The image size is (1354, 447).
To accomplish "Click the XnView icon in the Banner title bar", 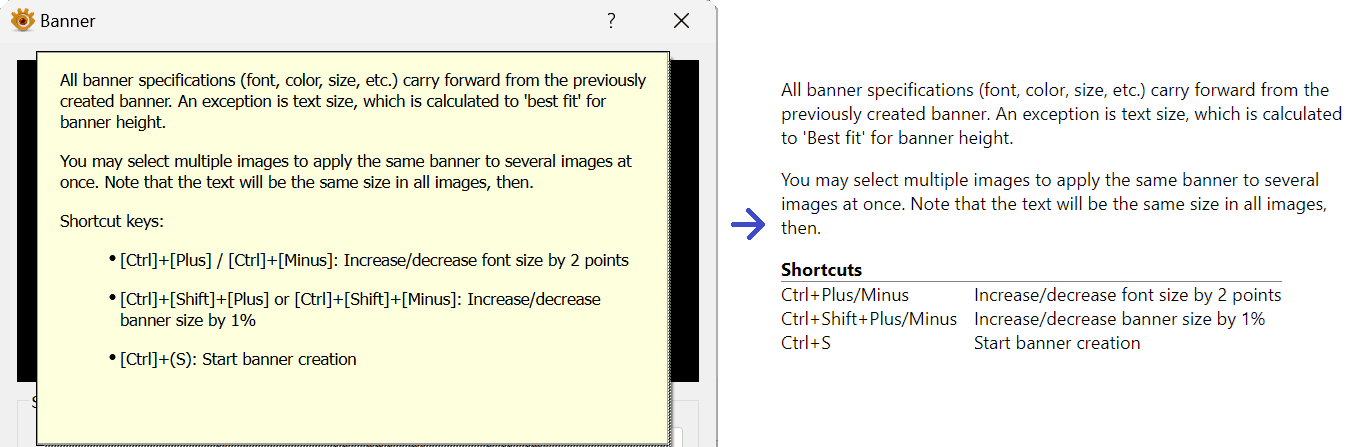I will 23,20.
